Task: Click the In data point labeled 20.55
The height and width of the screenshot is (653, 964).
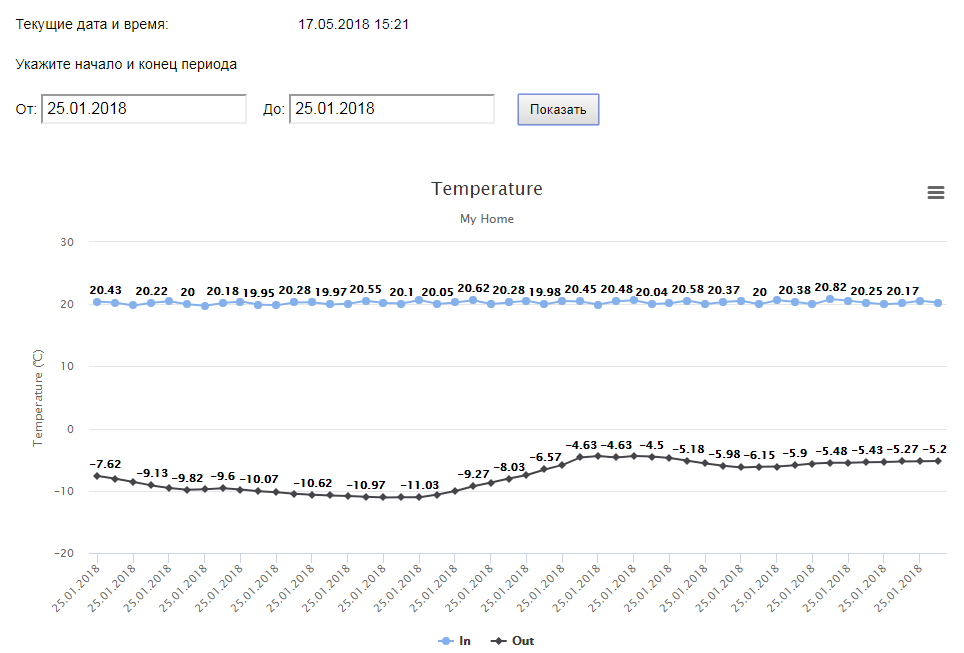Action: [366, 301]
